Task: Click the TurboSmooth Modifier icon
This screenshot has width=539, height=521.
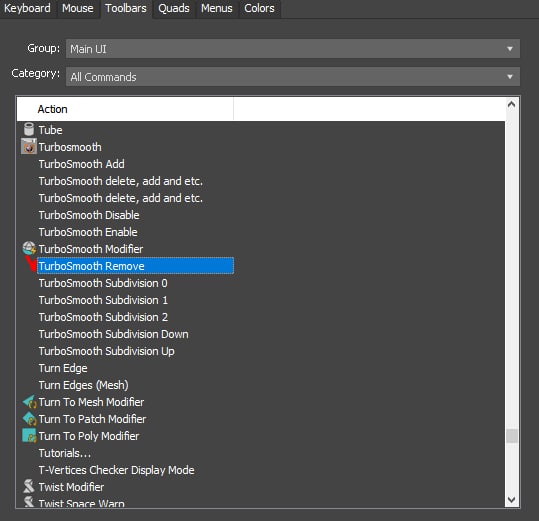Action: (x=29, y=248)
